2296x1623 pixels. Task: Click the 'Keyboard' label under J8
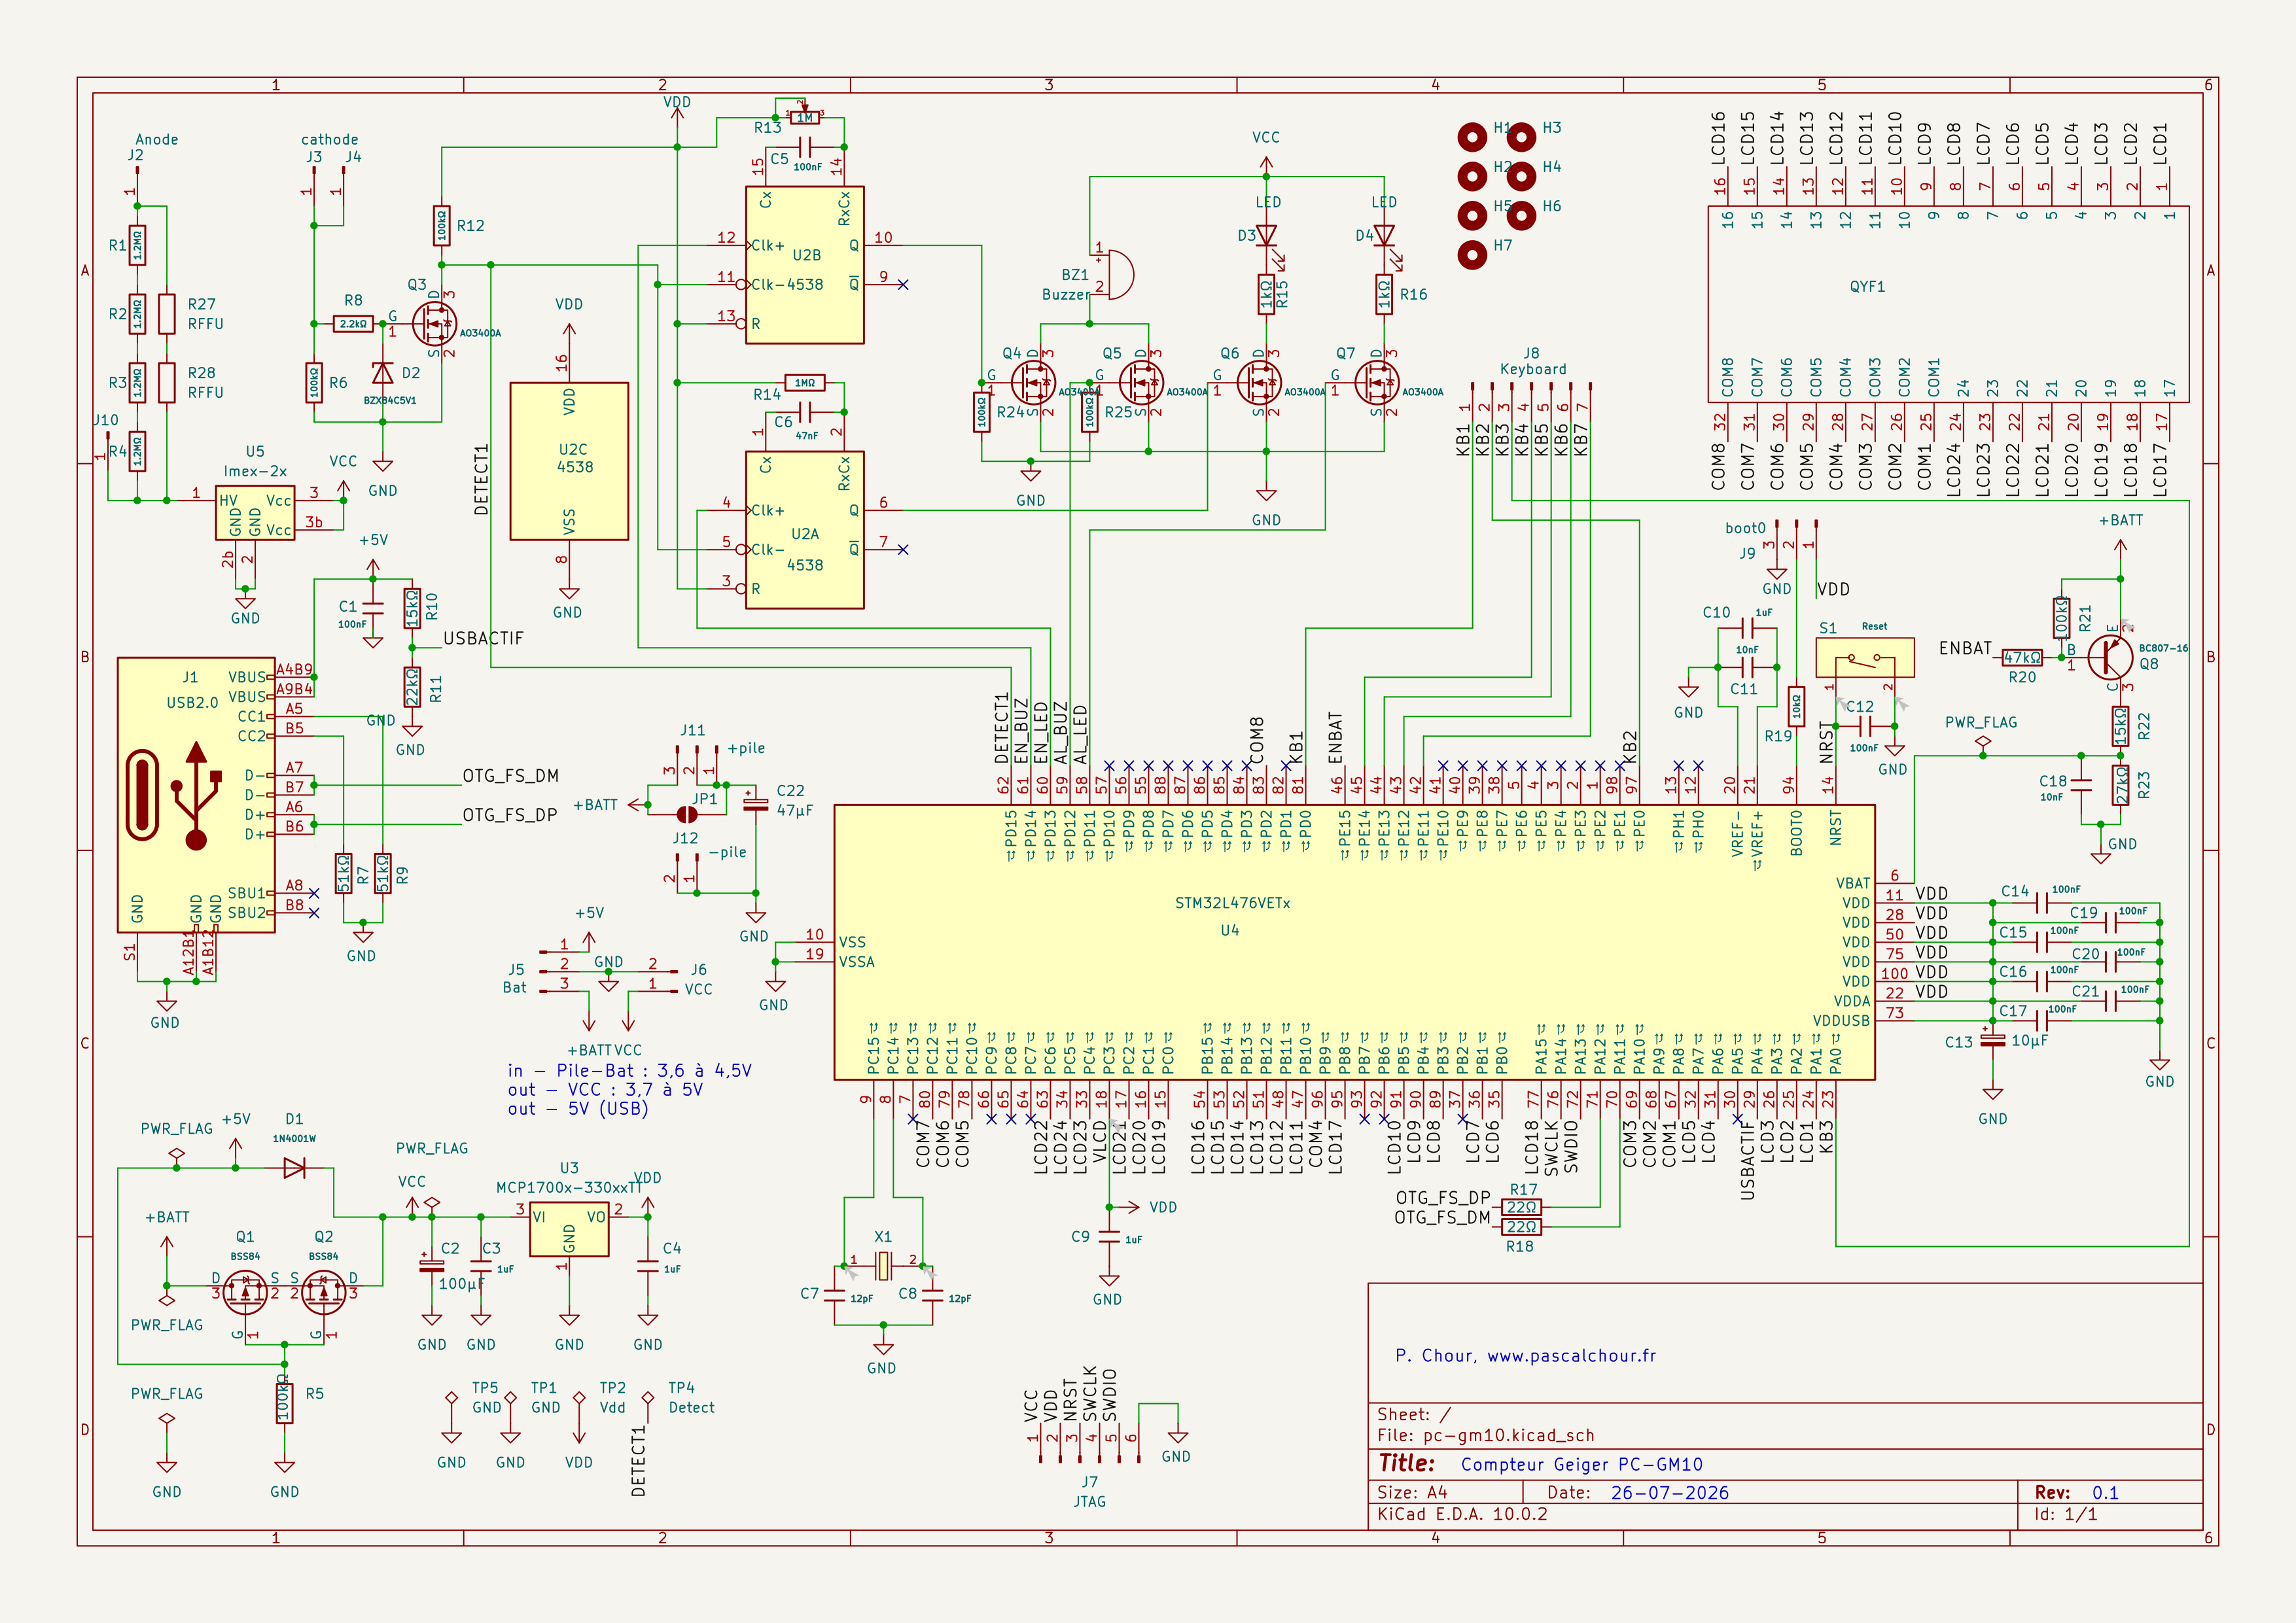tap(1533, 369)
